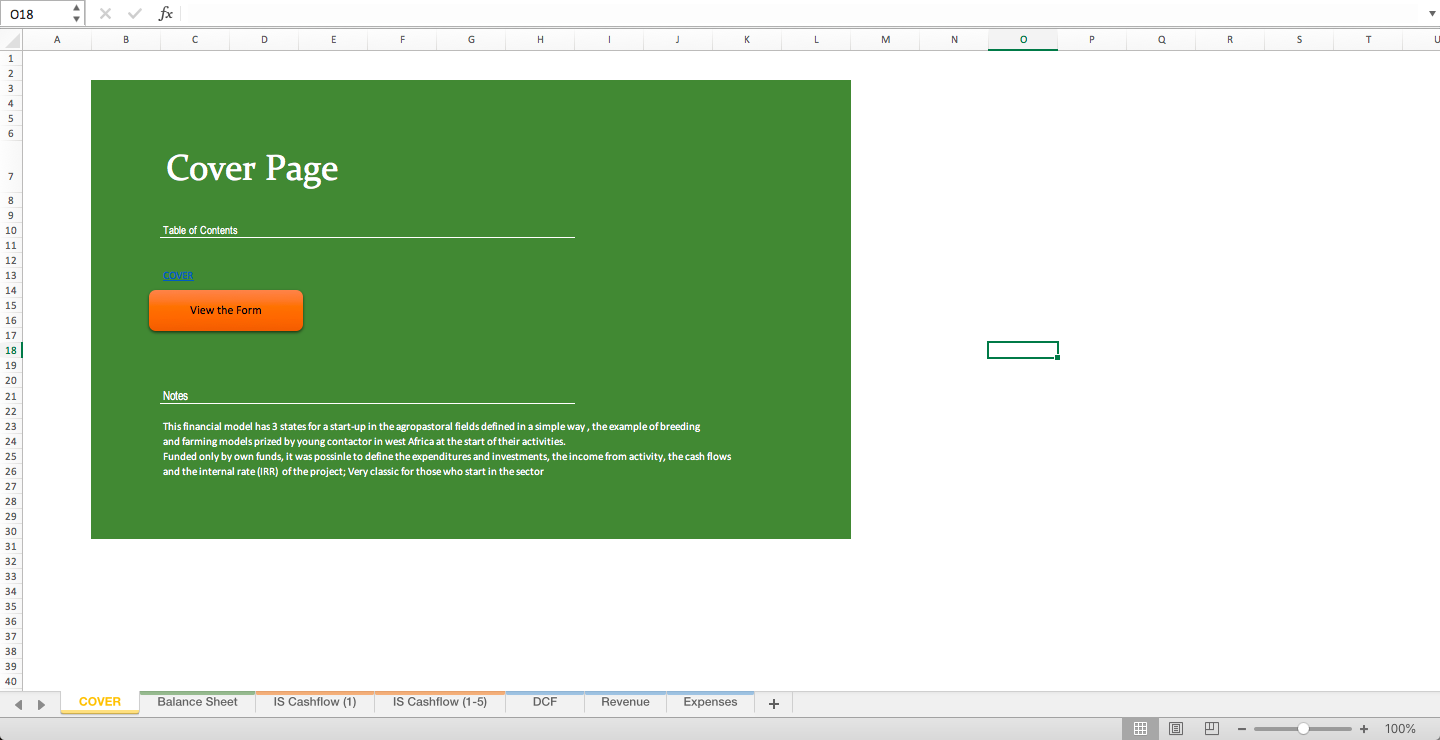Open the IS Cashflow (1) tab
Screen dimensions: 1440x740
point(315,702)
